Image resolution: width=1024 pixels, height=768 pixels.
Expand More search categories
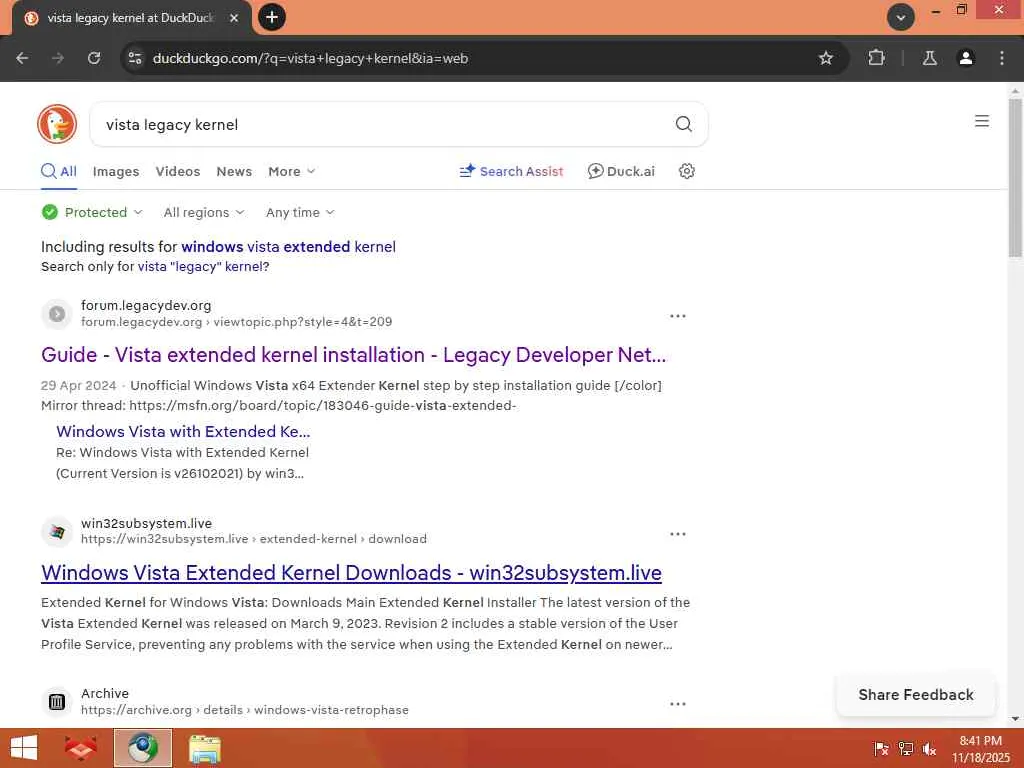tap(291, 171)
